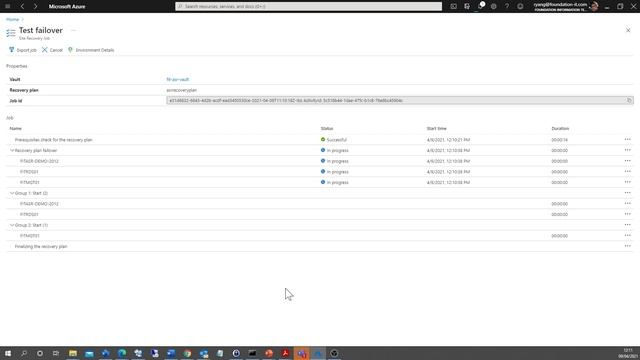Open more options for Group 1: Start row
This screenshot has width=640, height=360.
click(627, 193)
